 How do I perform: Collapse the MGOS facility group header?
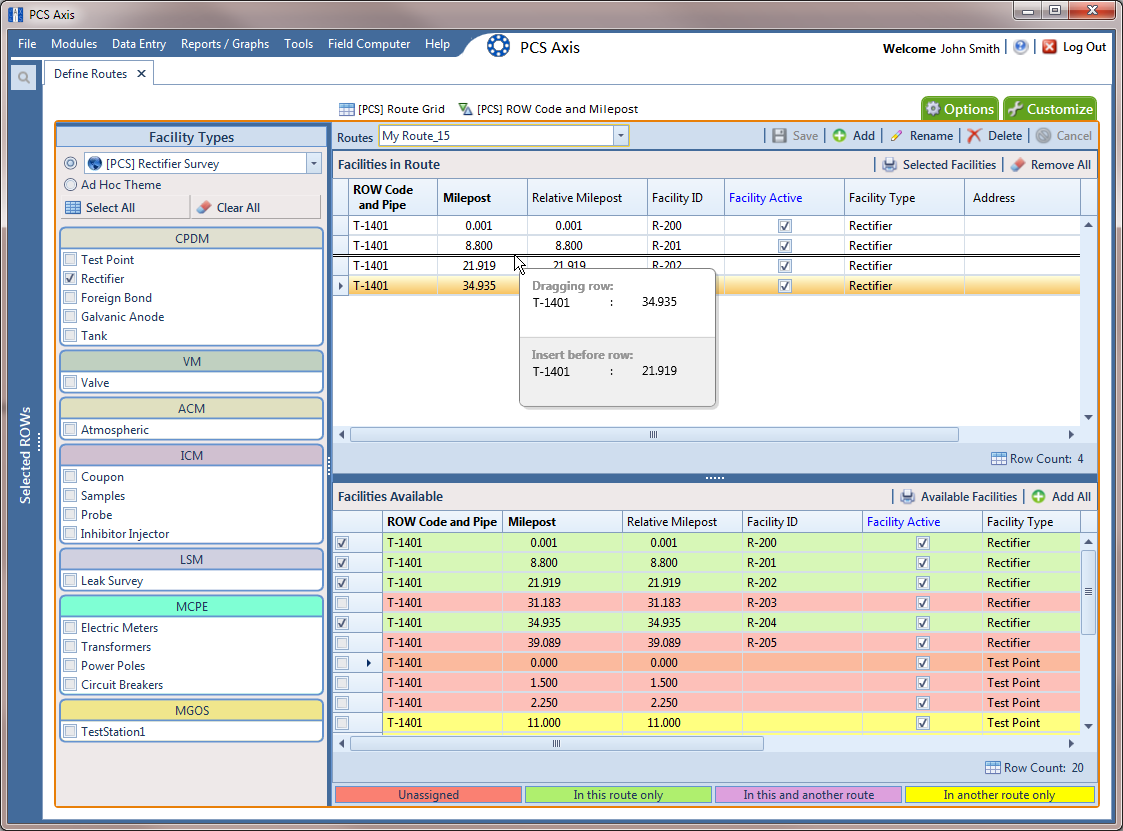pyautogui.click(x=192, y=711)
